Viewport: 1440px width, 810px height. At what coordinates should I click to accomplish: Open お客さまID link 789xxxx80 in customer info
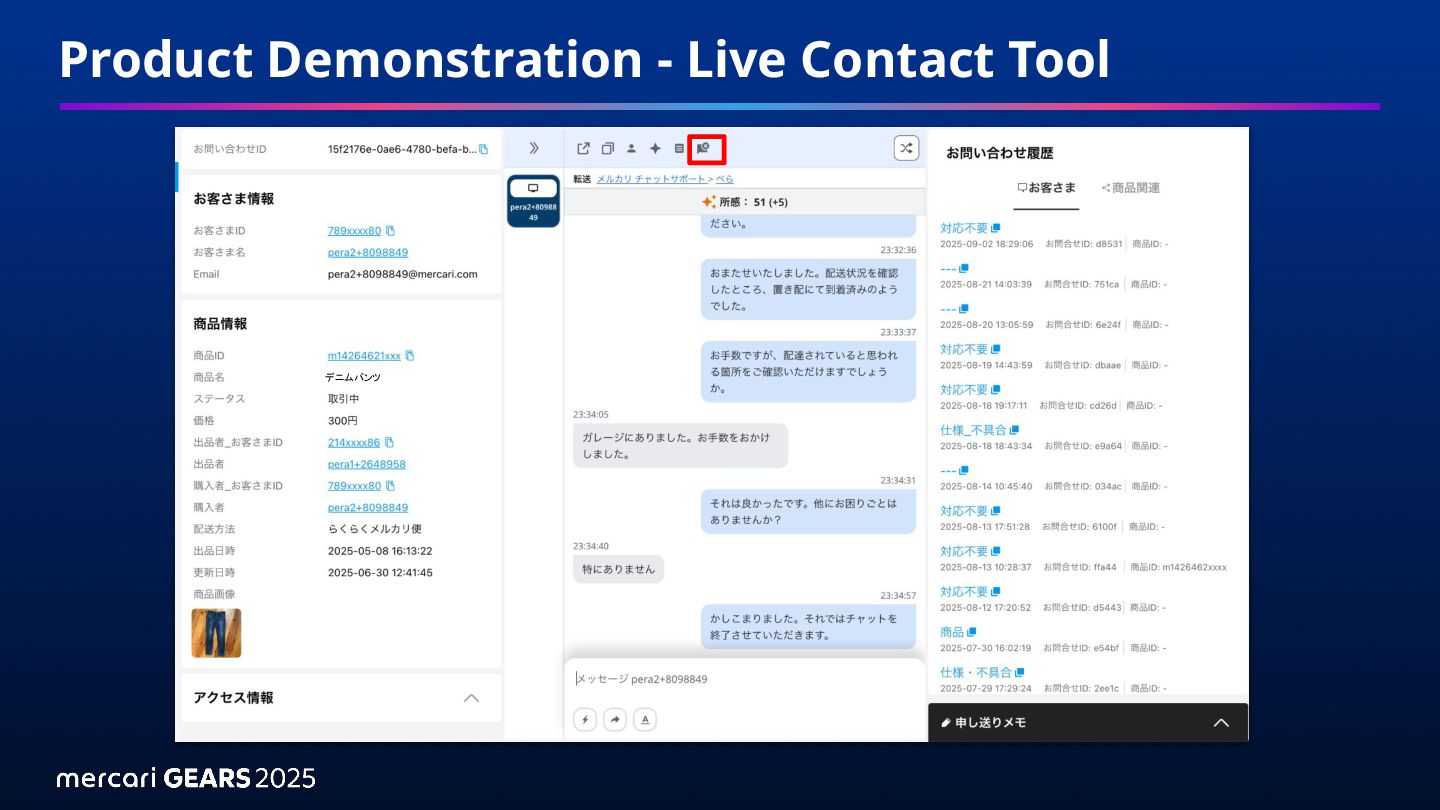pos(354,231)
